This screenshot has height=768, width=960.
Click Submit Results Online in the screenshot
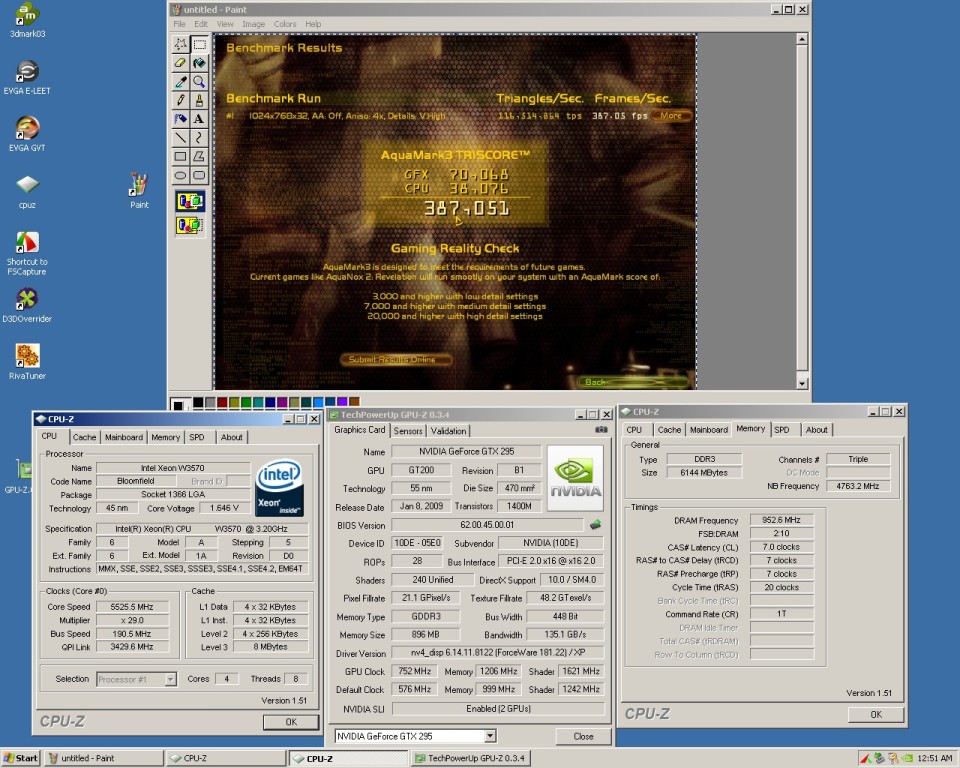click(x=396, y=360)
